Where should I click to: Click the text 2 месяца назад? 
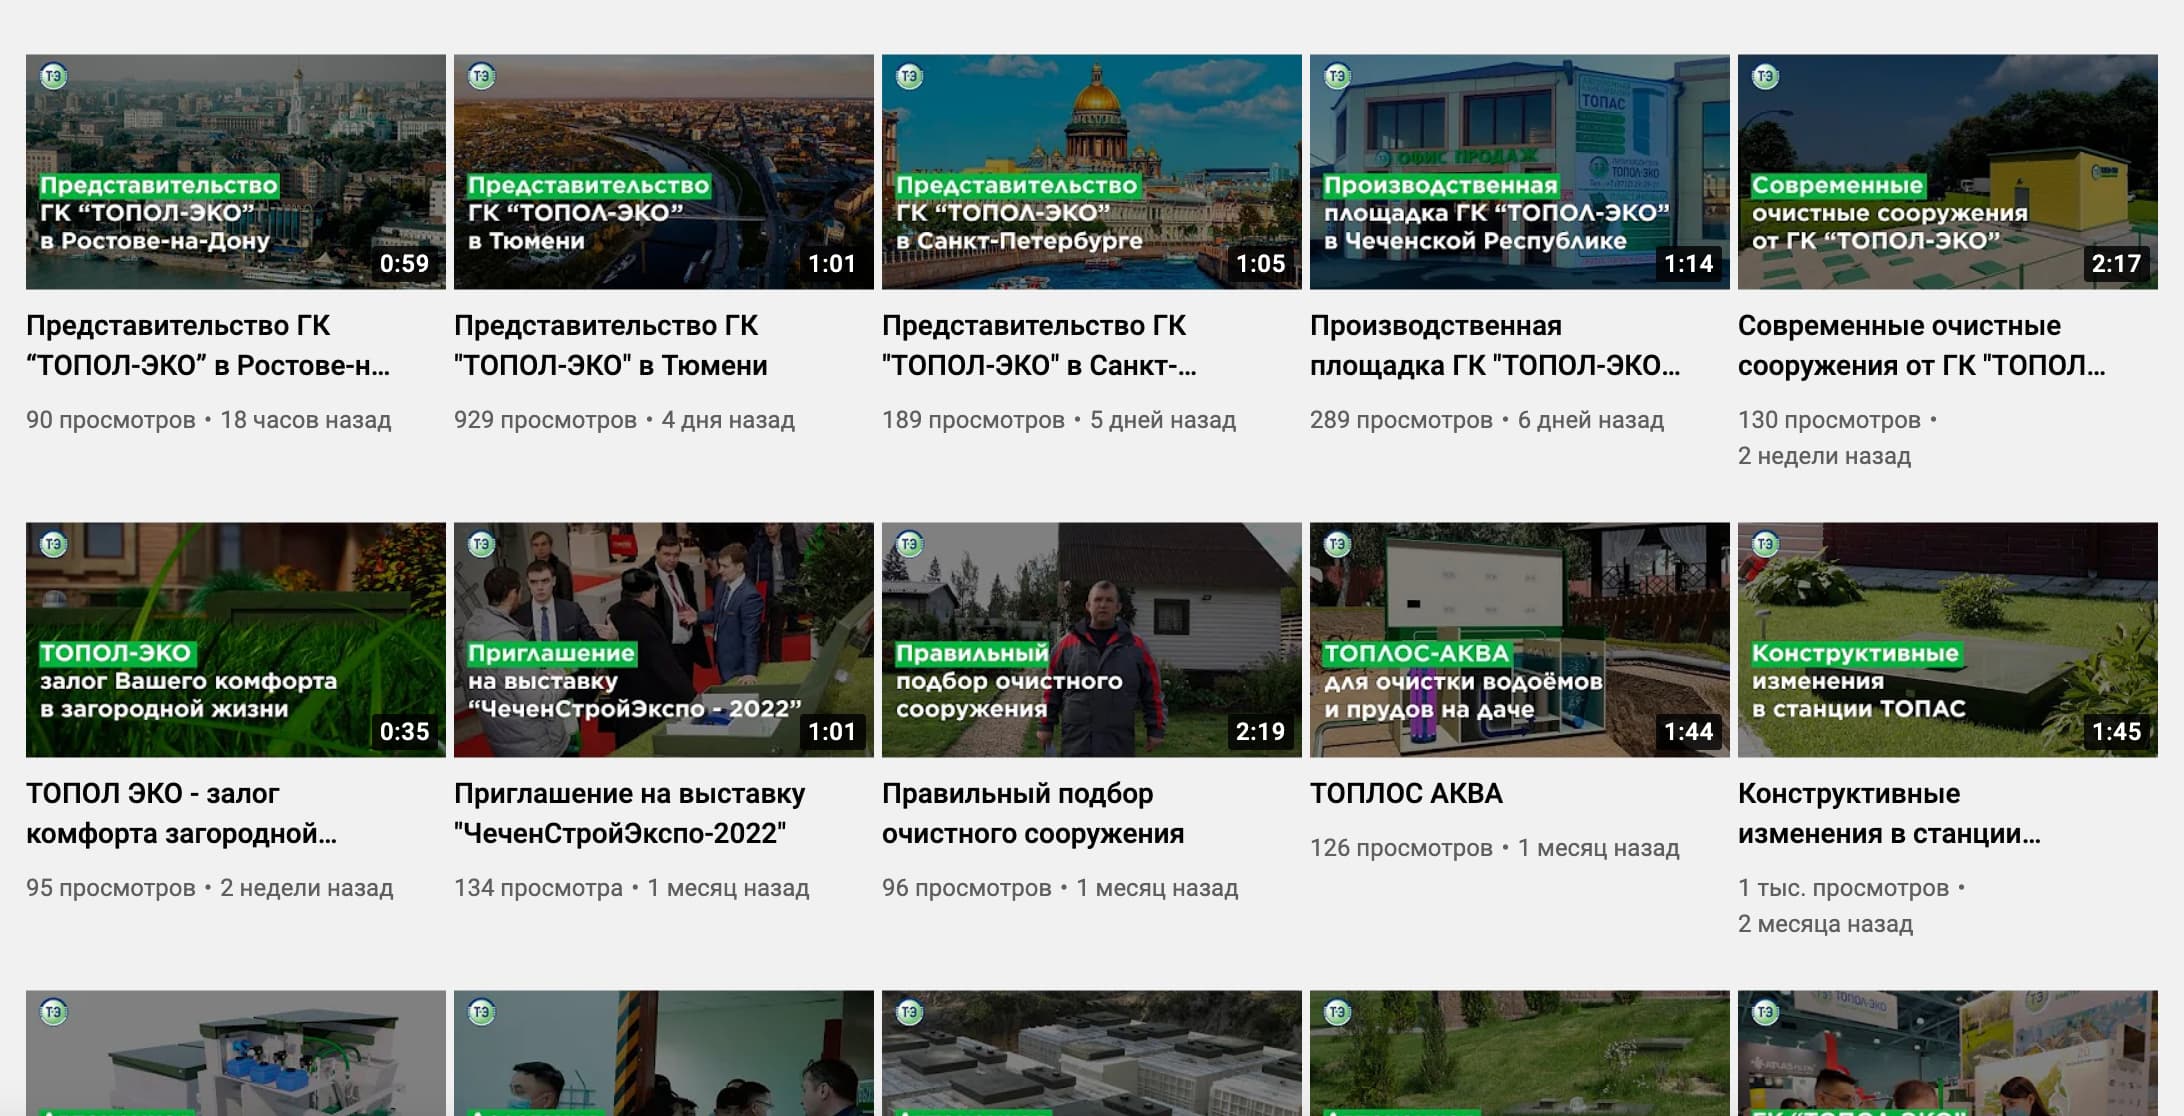pos(1825,924)
